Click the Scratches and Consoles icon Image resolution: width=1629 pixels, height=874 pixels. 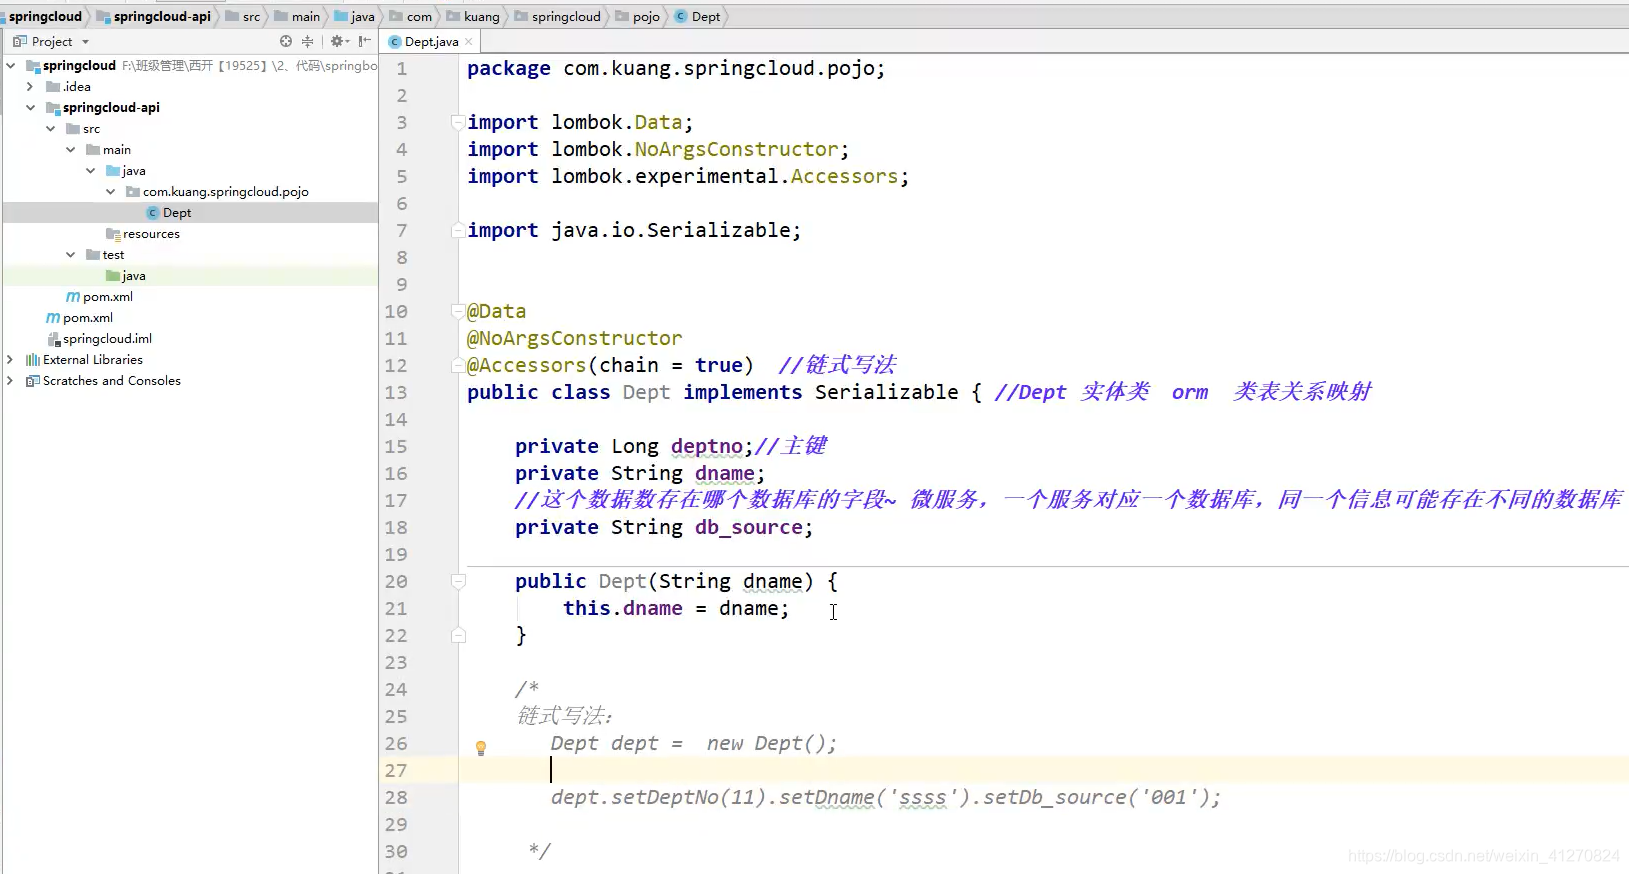coord(33,380)
